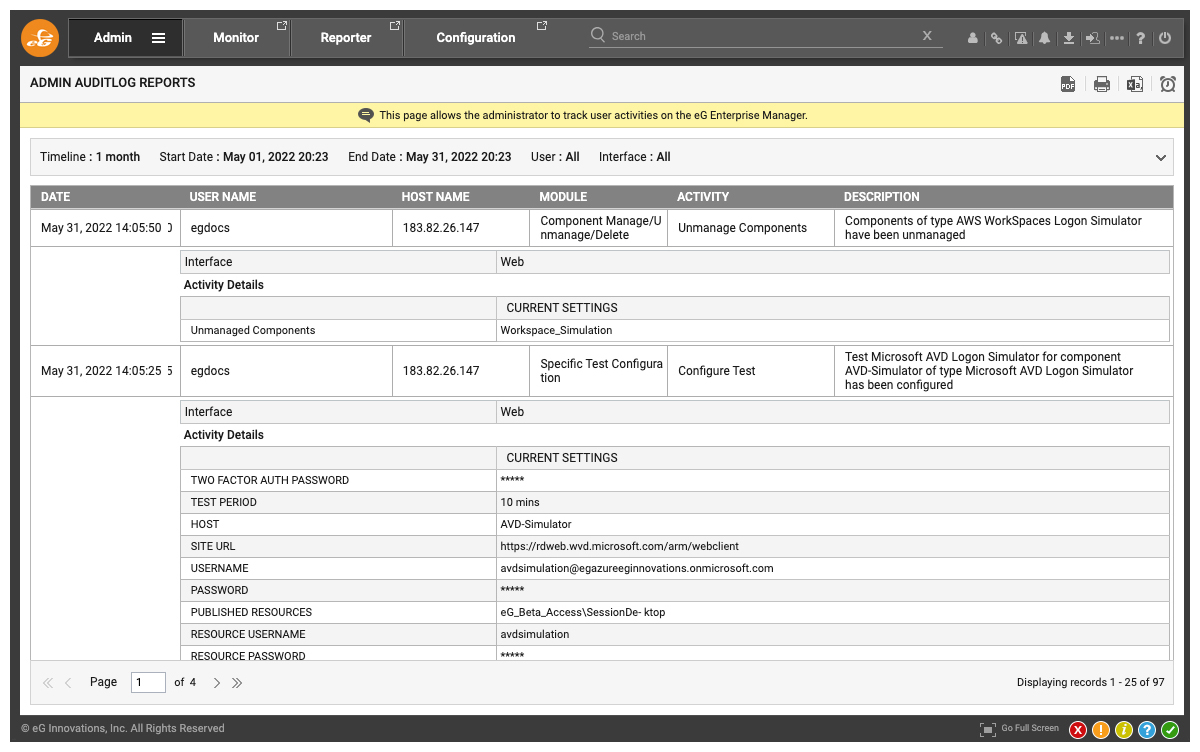The height and width of the screenshot is (752, 1200).
Task: Open Monitor tab external link icon
Action: coord(282,26)
